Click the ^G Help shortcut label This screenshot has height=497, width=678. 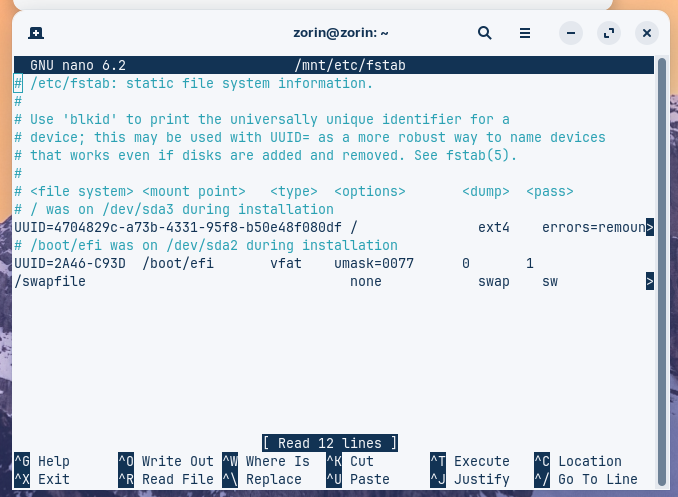click(42, 461)
